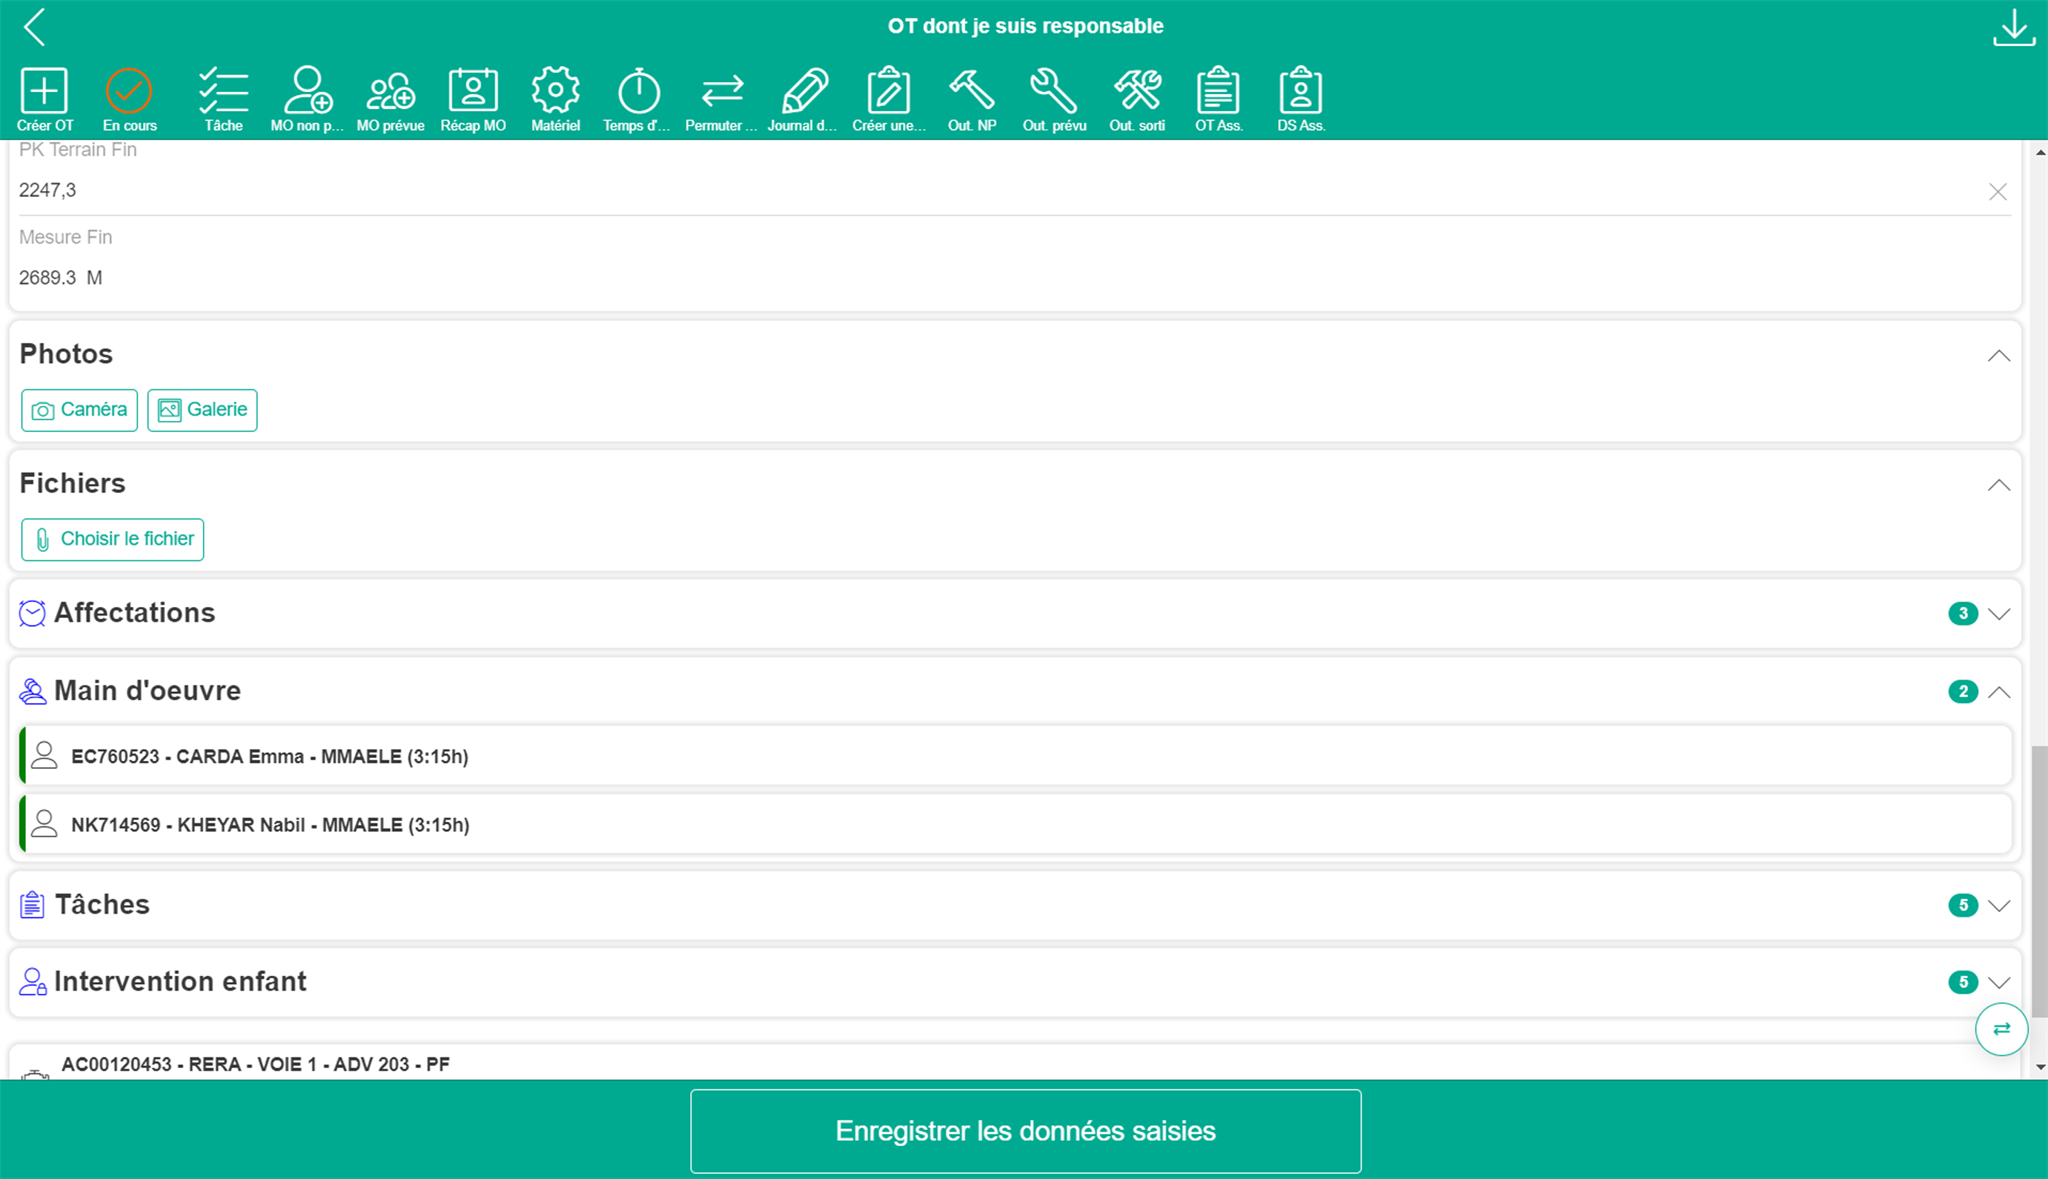Click Enregistrer les données saisies button
The width and height of the screenshot is (2048, 1179).
pyautogui.click(x=1025, y=1131)
